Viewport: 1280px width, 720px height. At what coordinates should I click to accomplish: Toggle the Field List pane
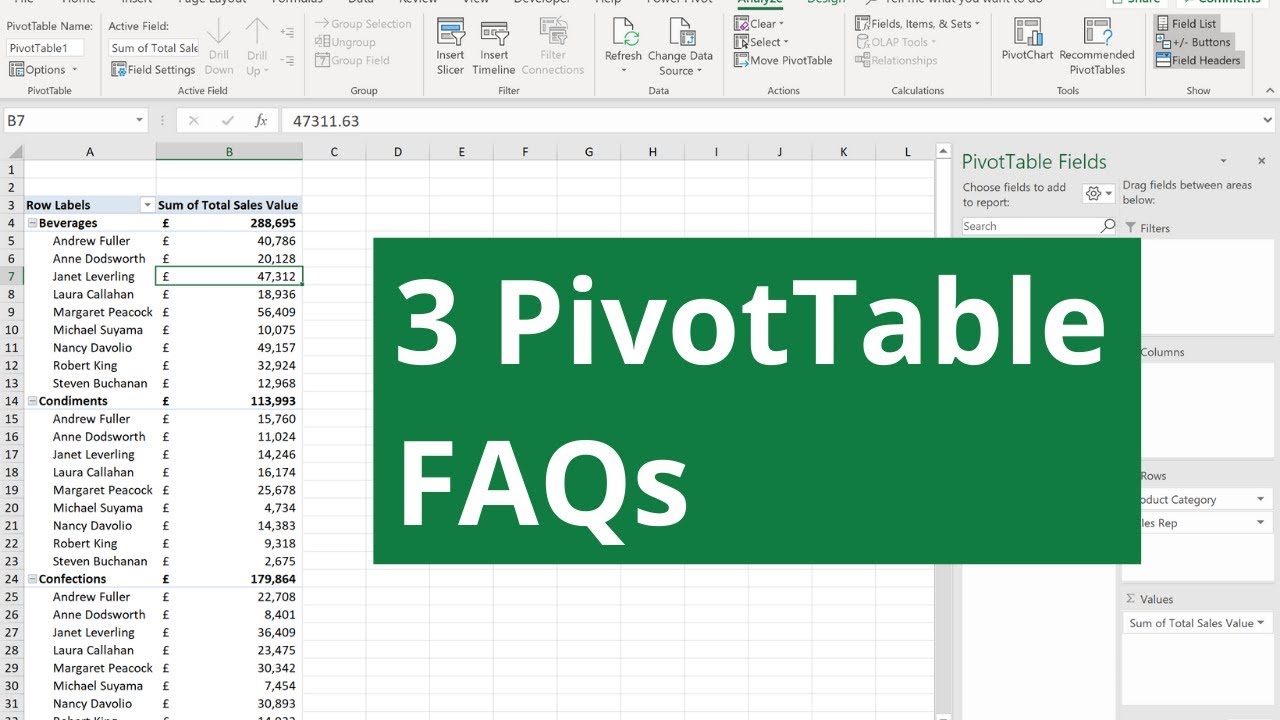point(1193,24)
